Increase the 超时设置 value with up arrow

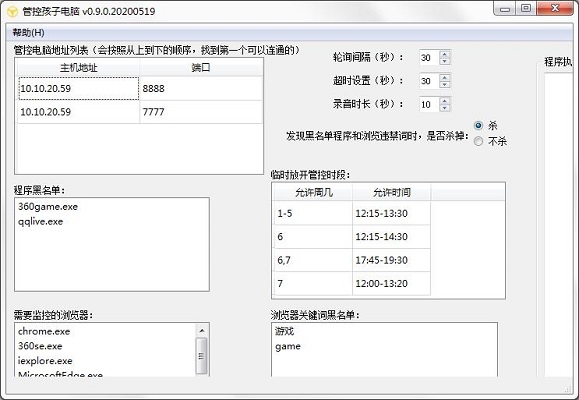pyautogui.click(x=445, y=77)
